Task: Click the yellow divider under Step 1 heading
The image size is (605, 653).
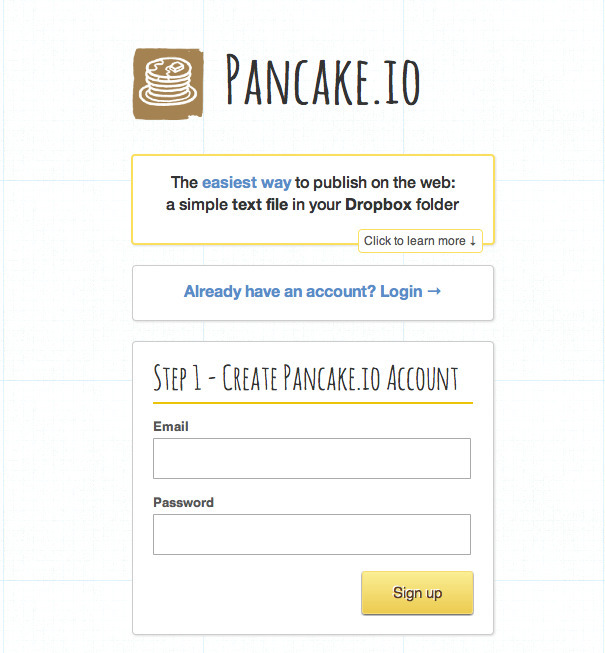Action: pyautogui.click(x=312, y=402)
